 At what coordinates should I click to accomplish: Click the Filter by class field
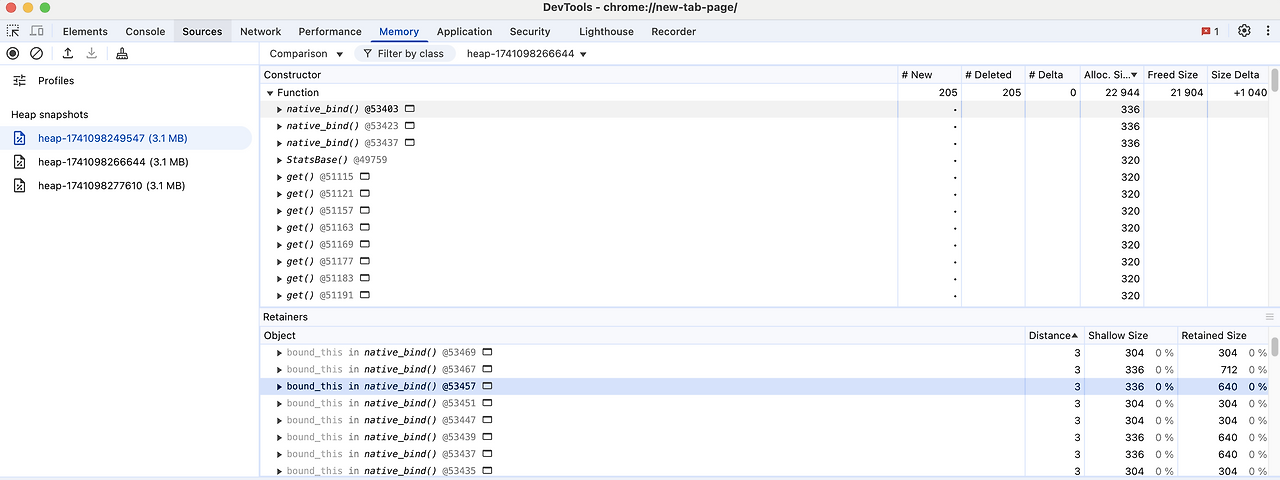click(405, 54)
